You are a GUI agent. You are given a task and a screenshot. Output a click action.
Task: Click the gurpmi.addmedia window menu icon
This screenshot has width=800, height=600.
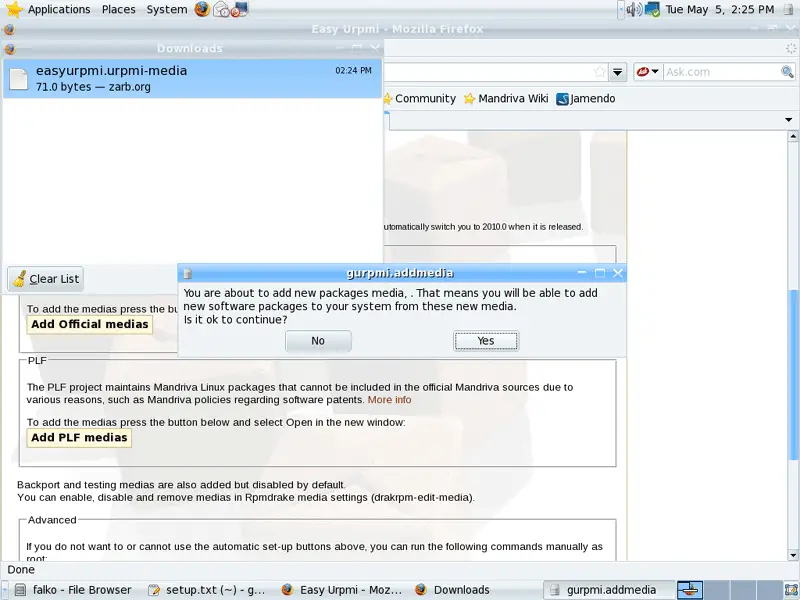[188, 273]
